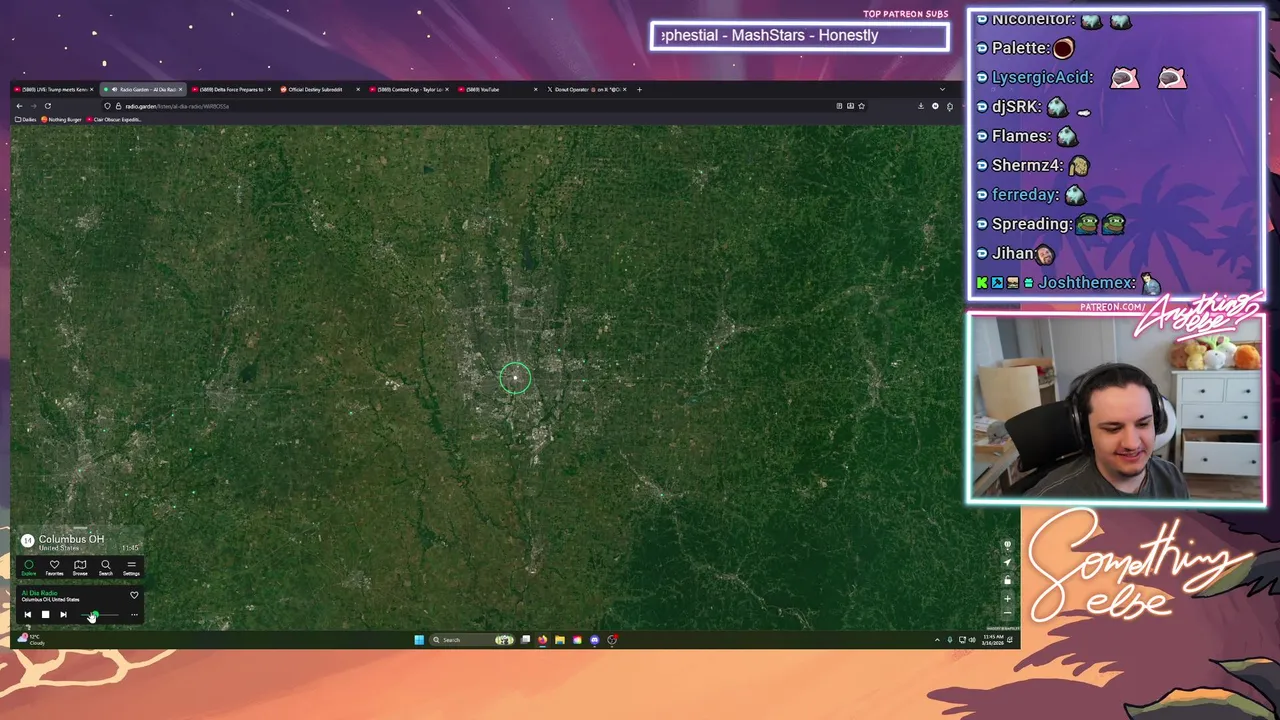Open the weather widget showing Cloudy
The height and width of the screenshot is (720, 1280).
tap(30, 640)
